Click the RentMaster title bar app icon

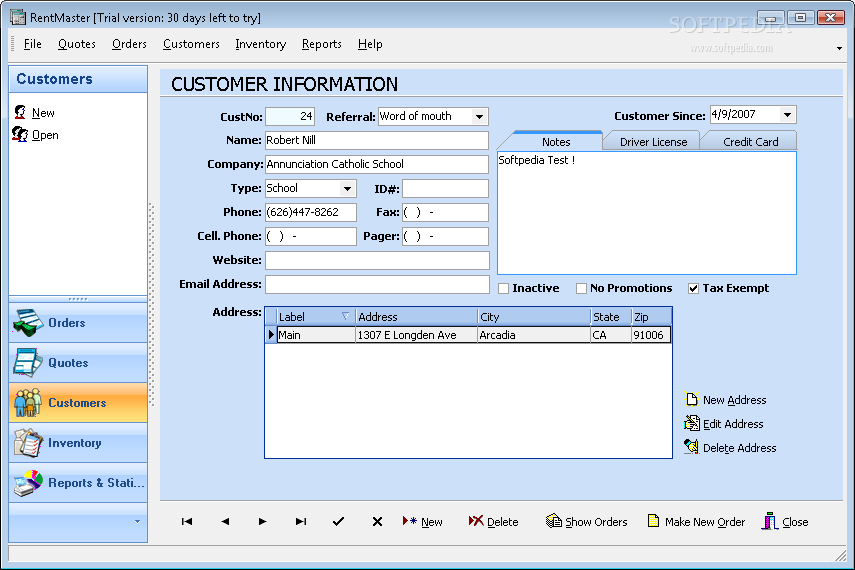point(18,17)
